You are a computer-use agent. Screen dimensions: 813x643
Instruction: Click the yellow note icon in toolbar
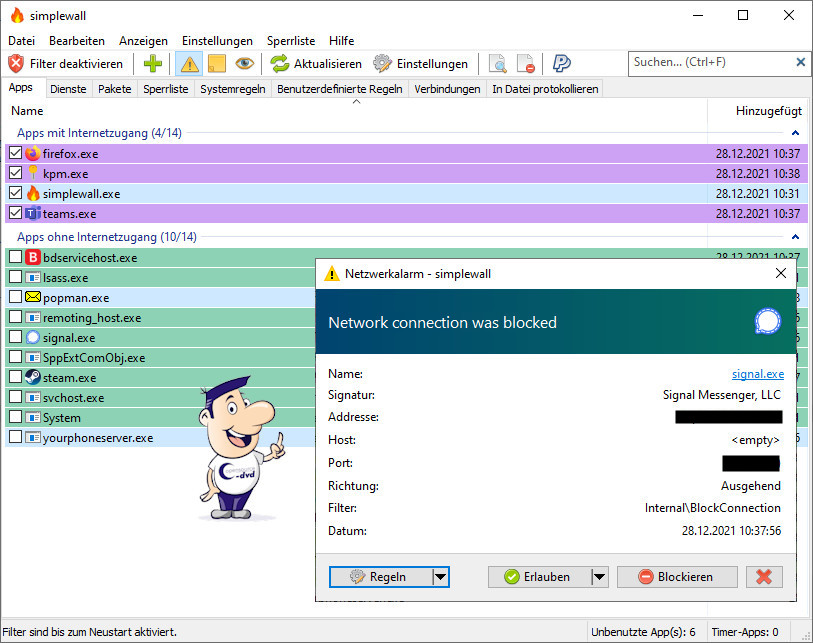216,63
